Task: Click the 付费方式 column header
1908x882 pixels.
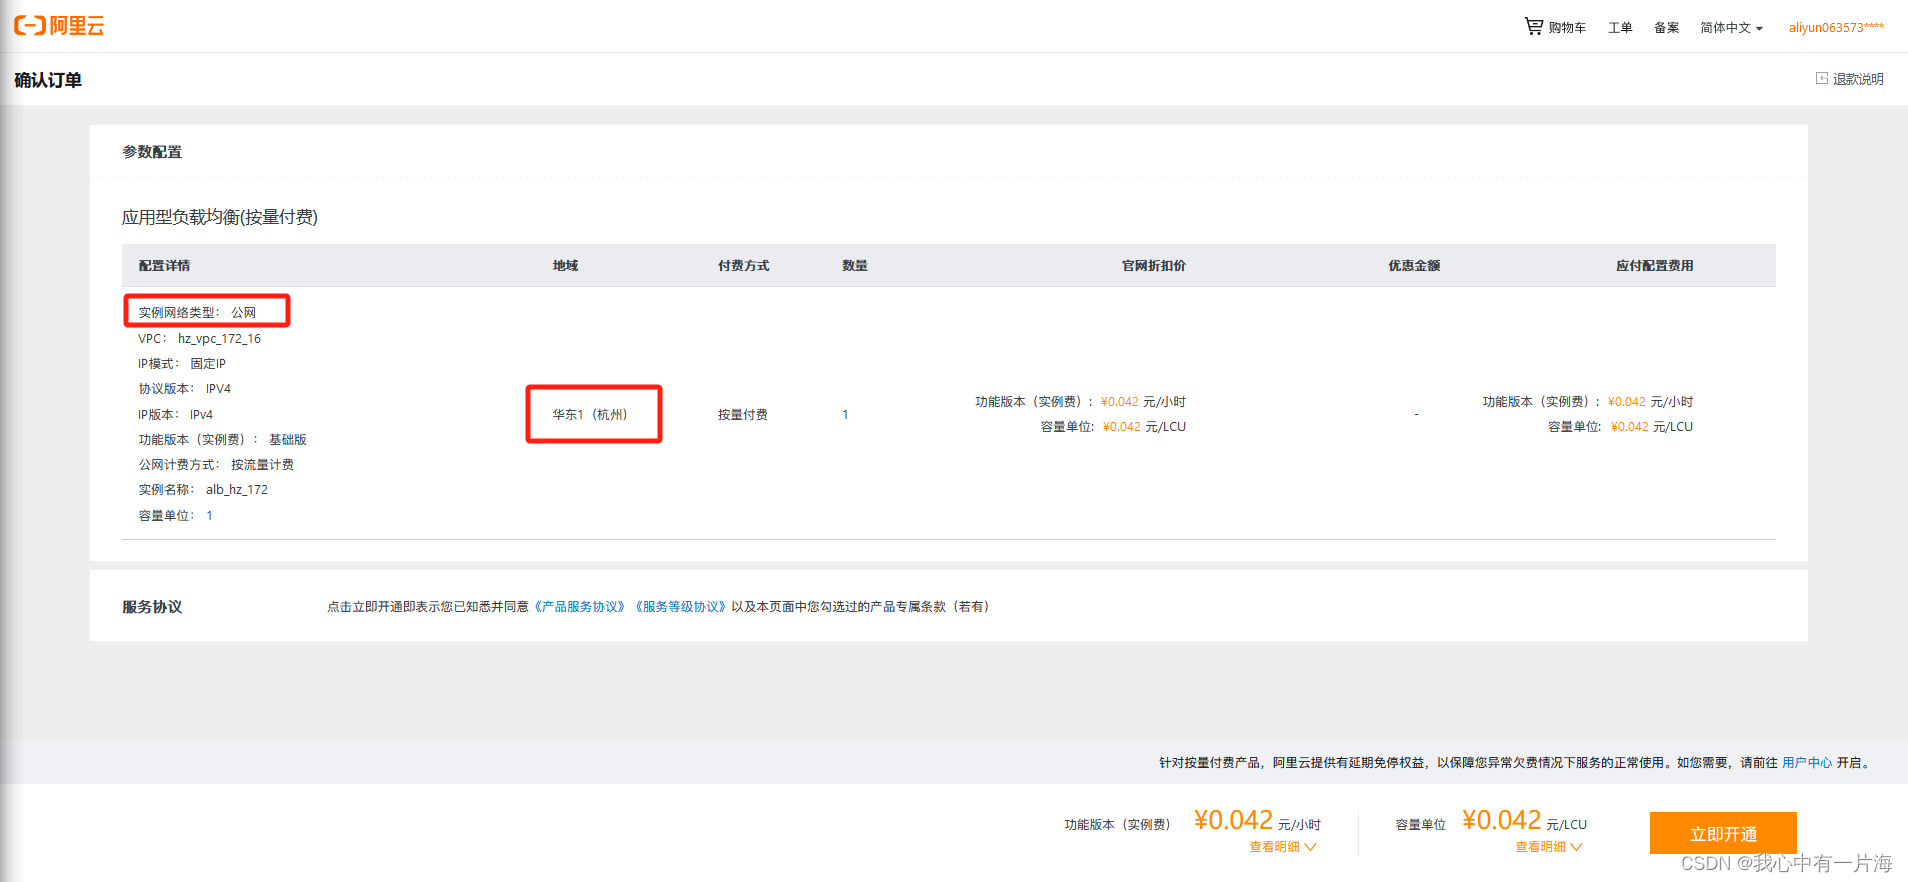Action: (744, 266)
